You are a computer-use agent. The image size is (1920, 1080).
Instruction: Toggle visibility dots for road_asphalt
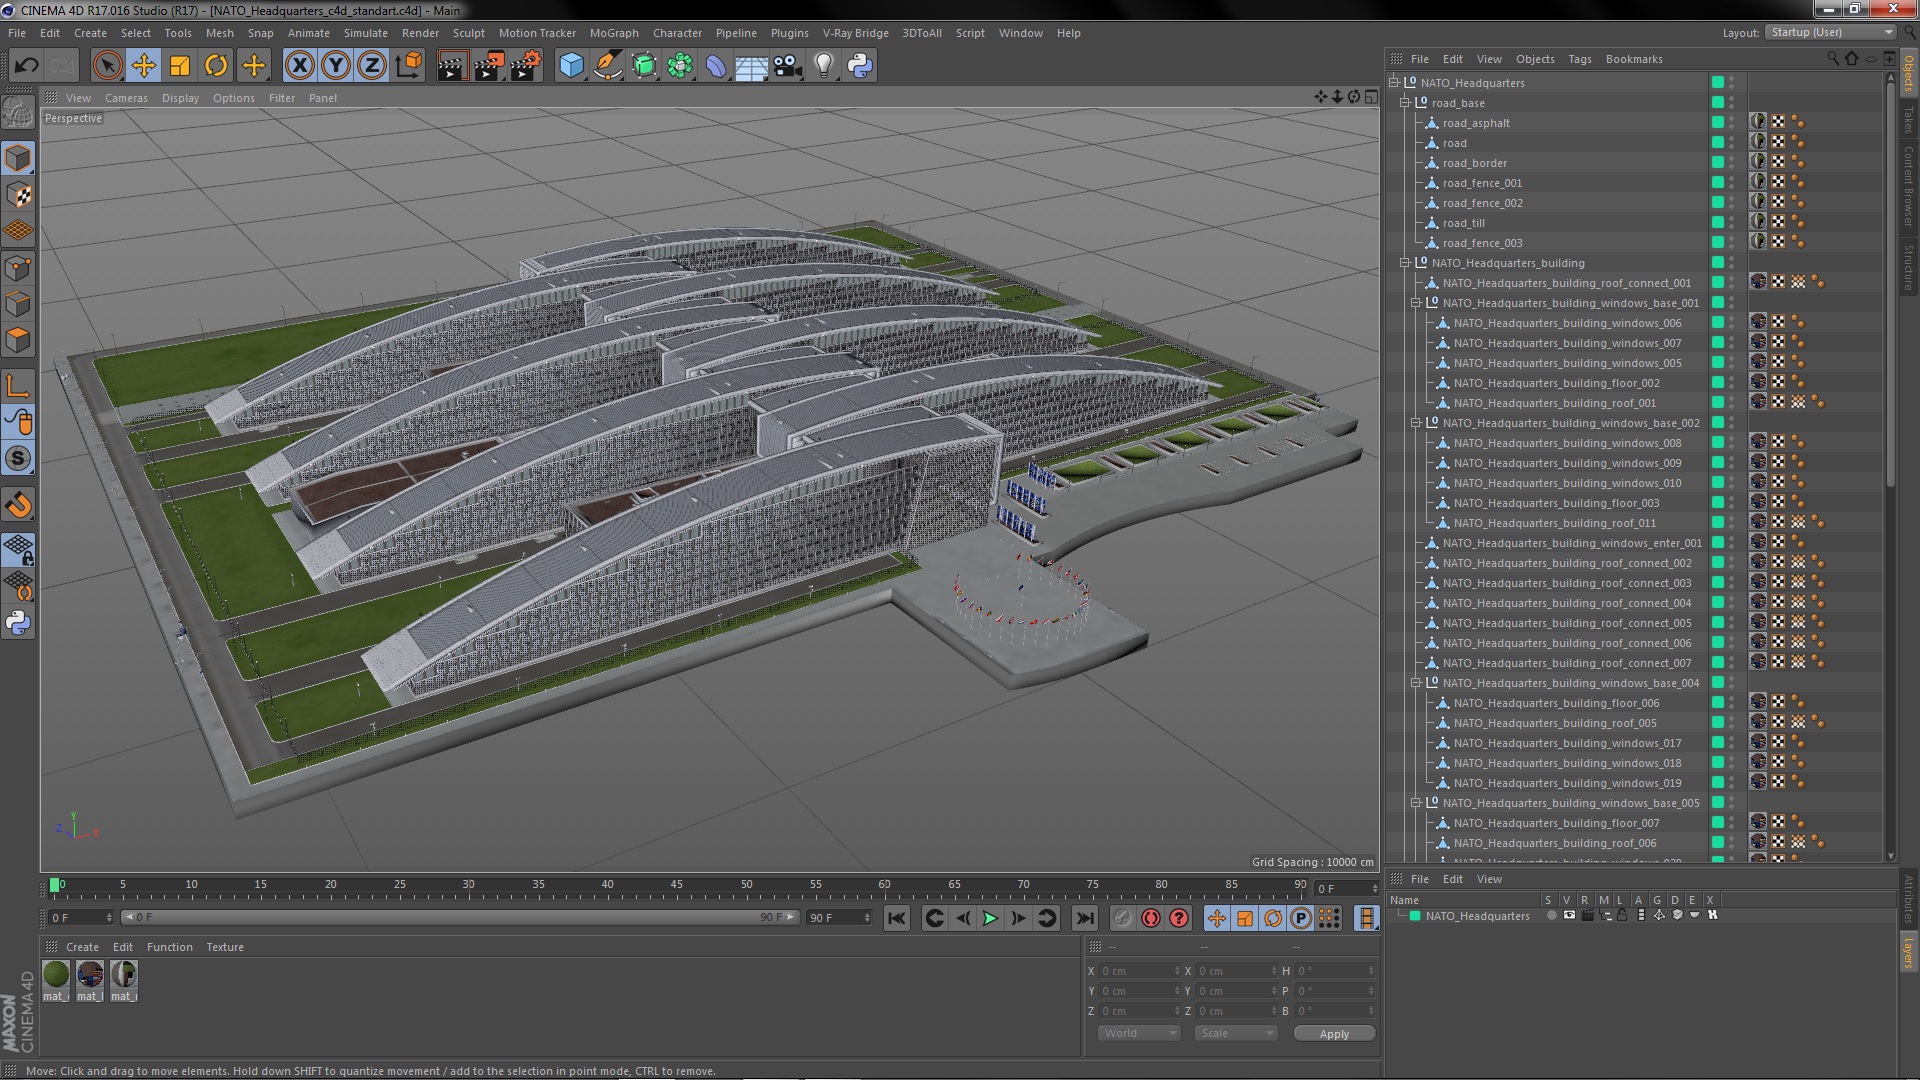[x=1731, y=123]
